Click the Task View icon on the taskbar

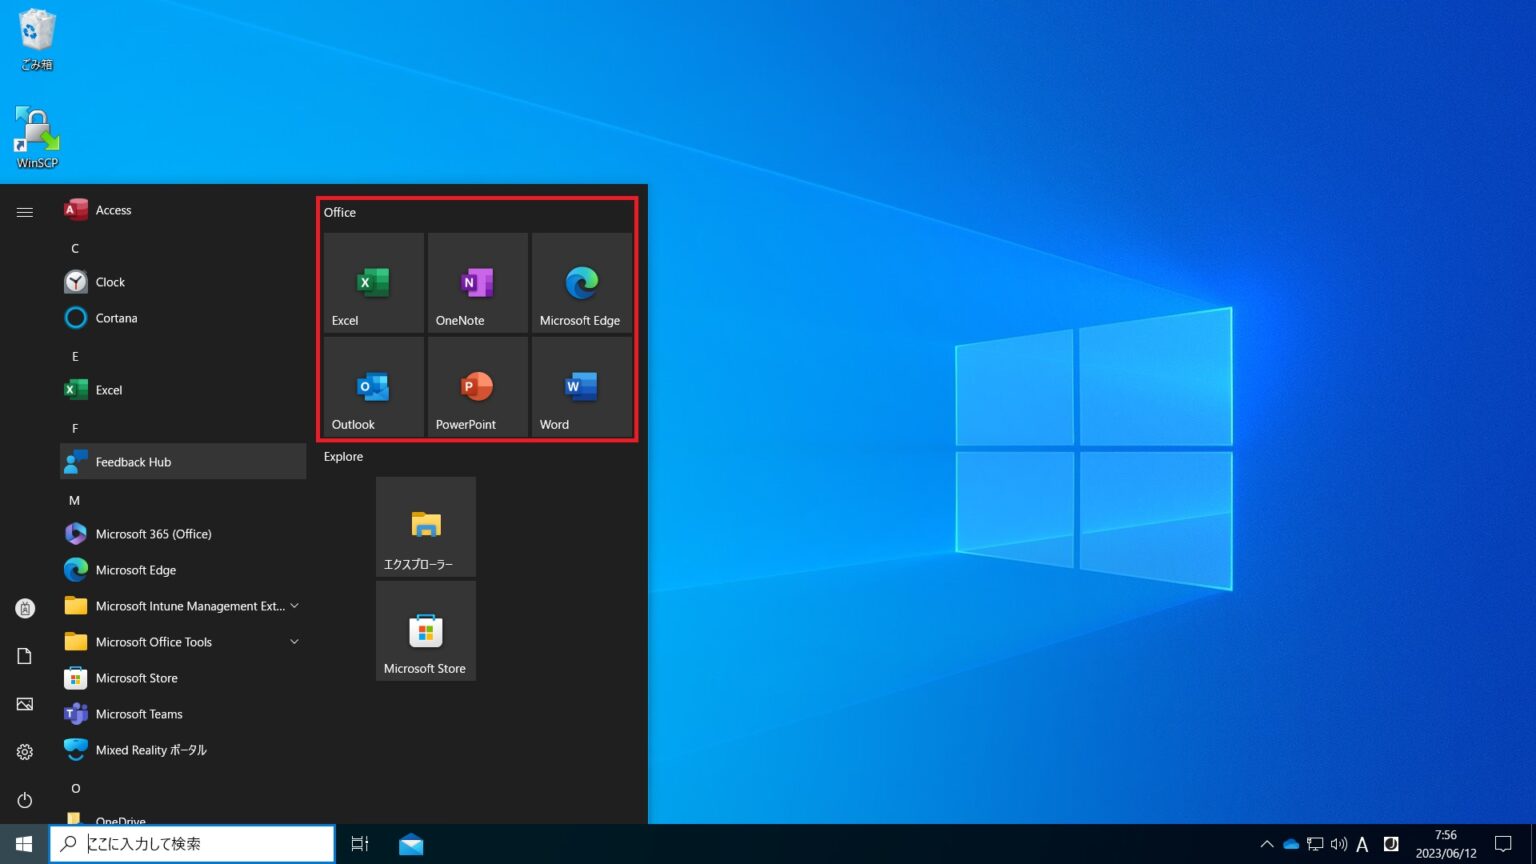coord(359,844)
